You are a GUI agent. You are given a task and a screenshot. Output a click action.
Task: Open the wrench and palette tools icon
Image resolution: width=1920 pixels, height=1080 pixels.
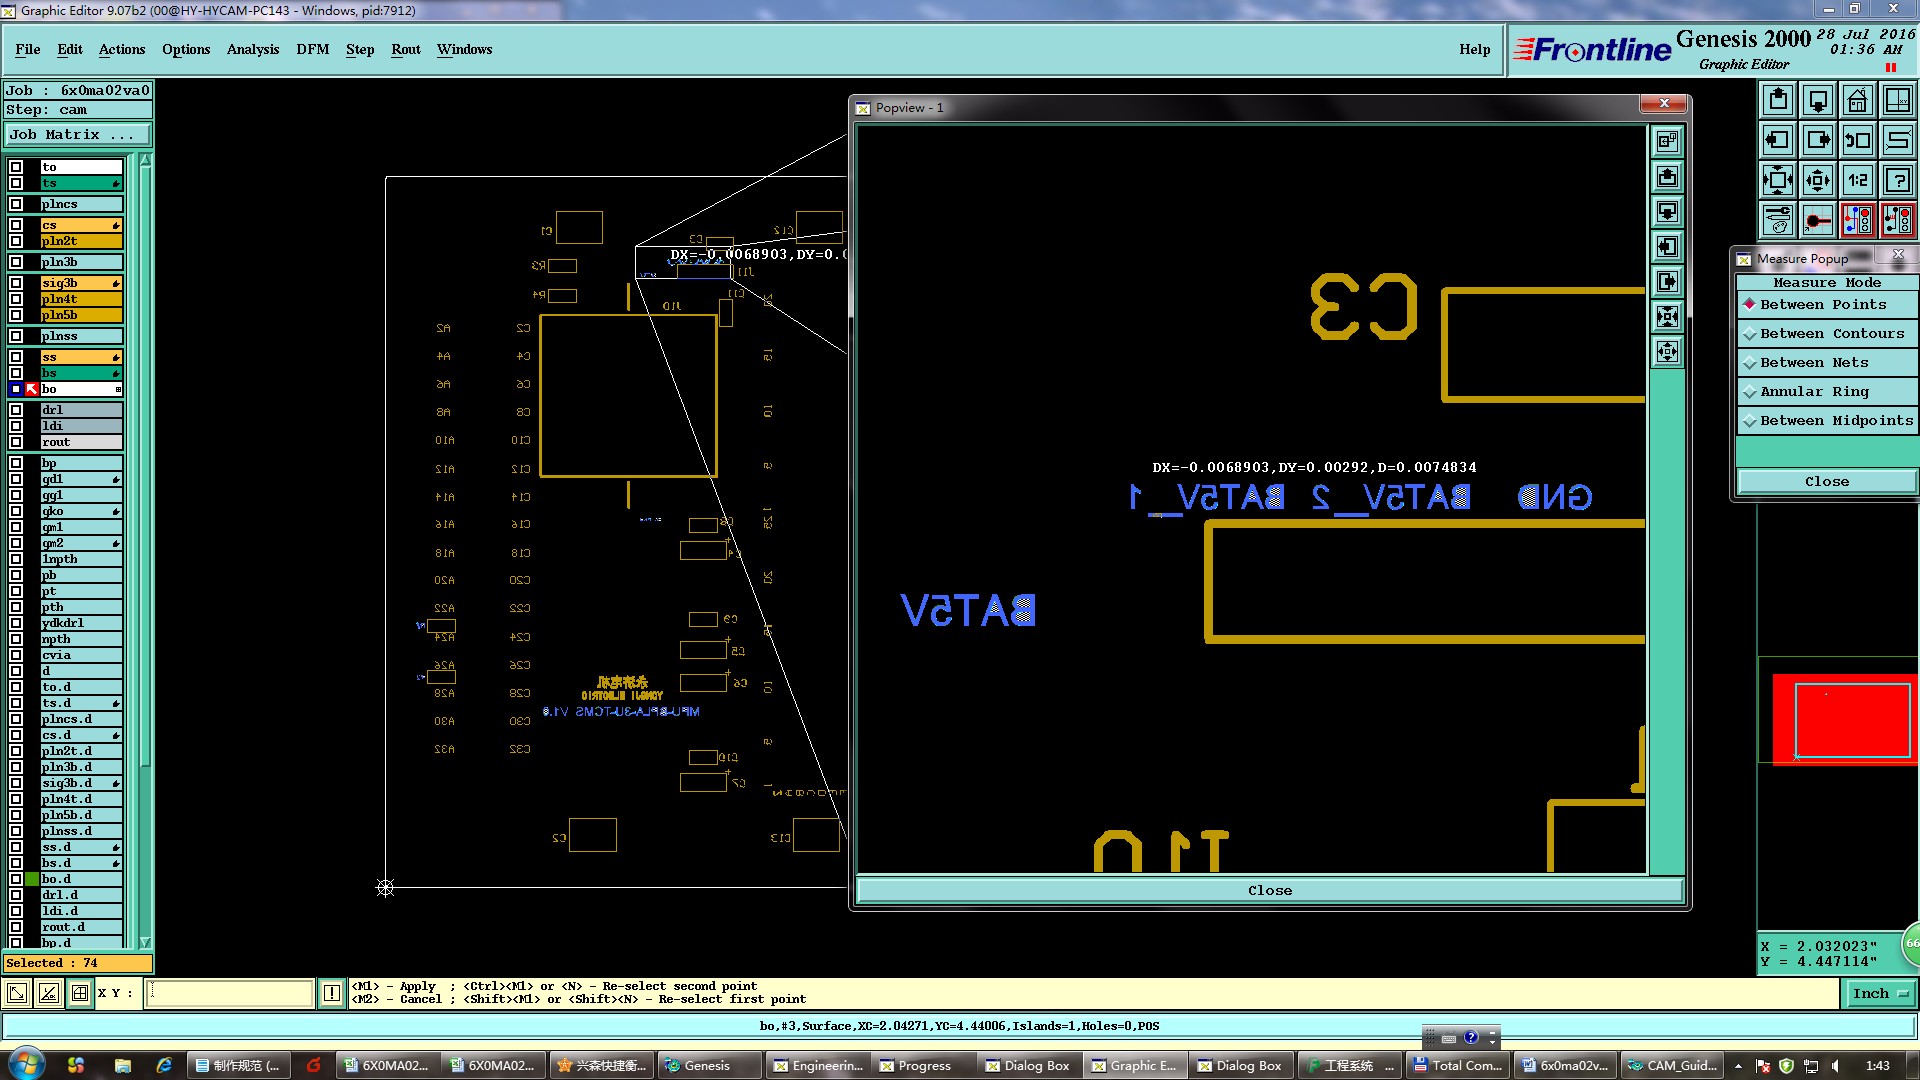(1778, 220)
